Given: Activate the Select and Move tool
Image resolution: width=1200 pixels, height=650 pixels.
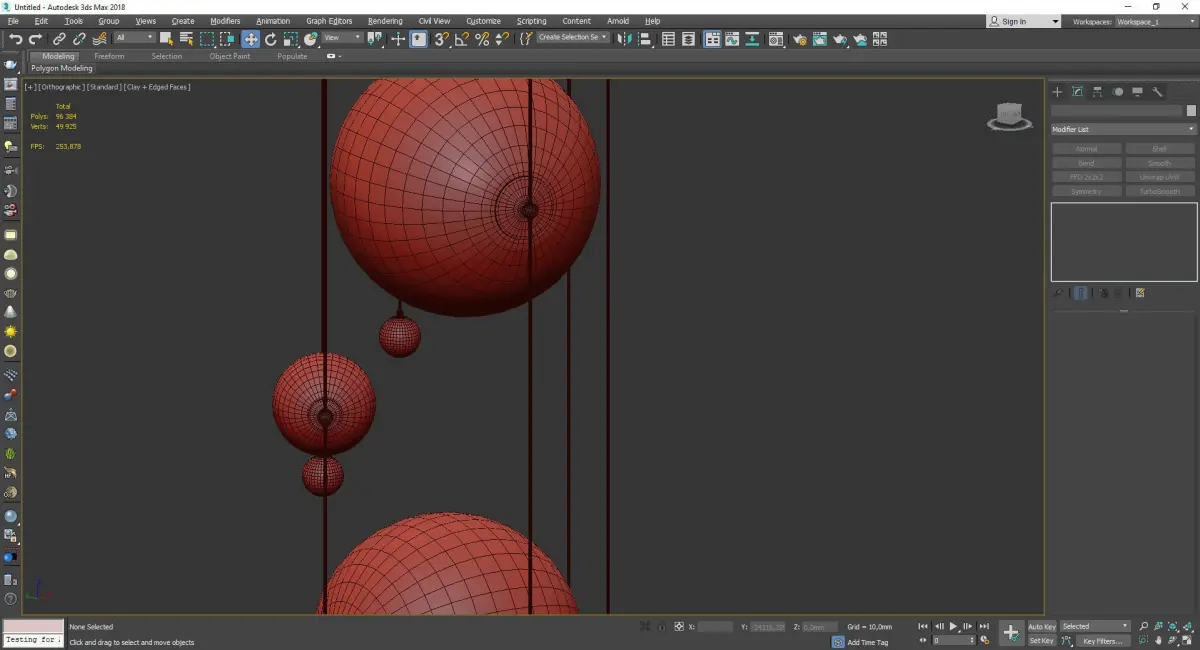Looking at the screenshot, I should (x=250, y=39).
